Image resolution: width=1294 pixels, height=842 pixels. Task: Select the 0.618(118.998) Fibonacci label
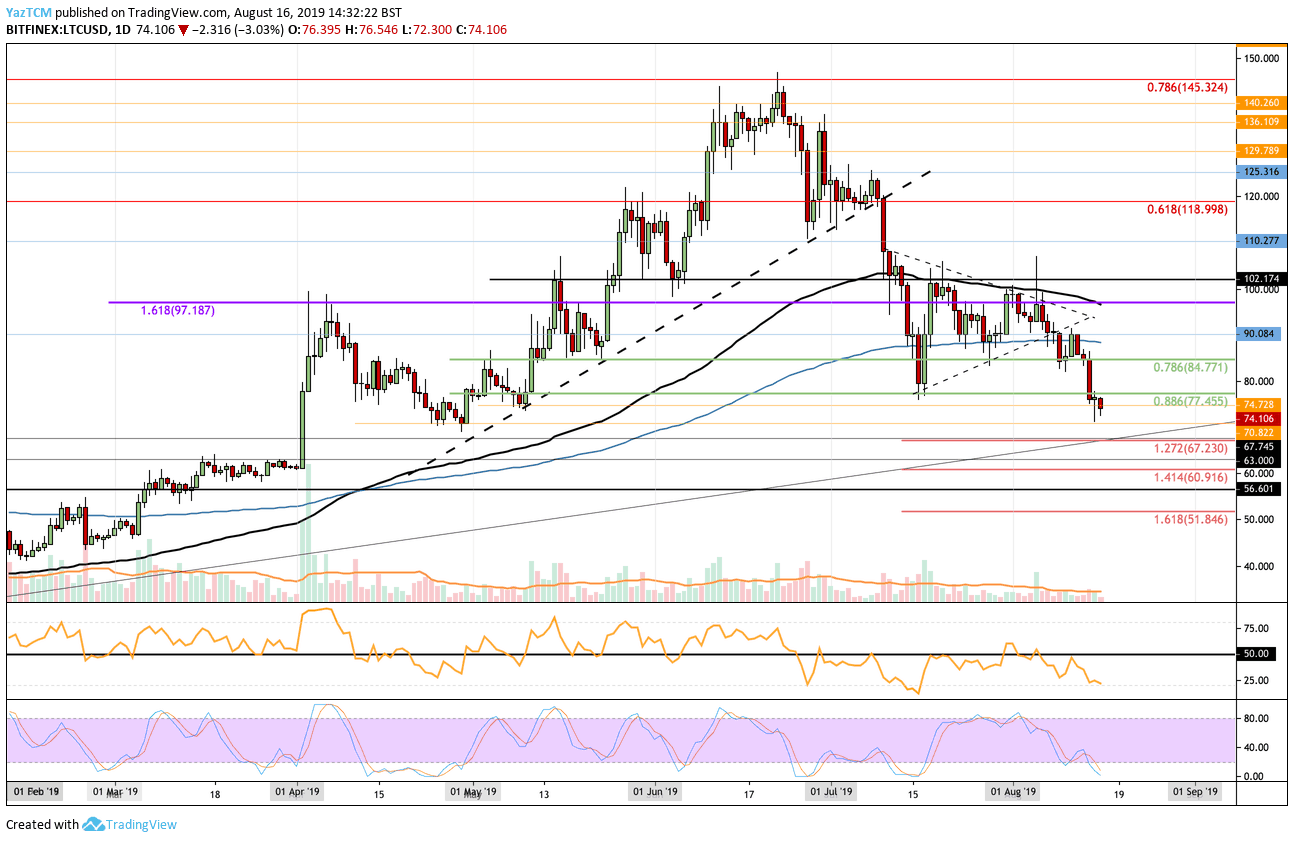1189,211
